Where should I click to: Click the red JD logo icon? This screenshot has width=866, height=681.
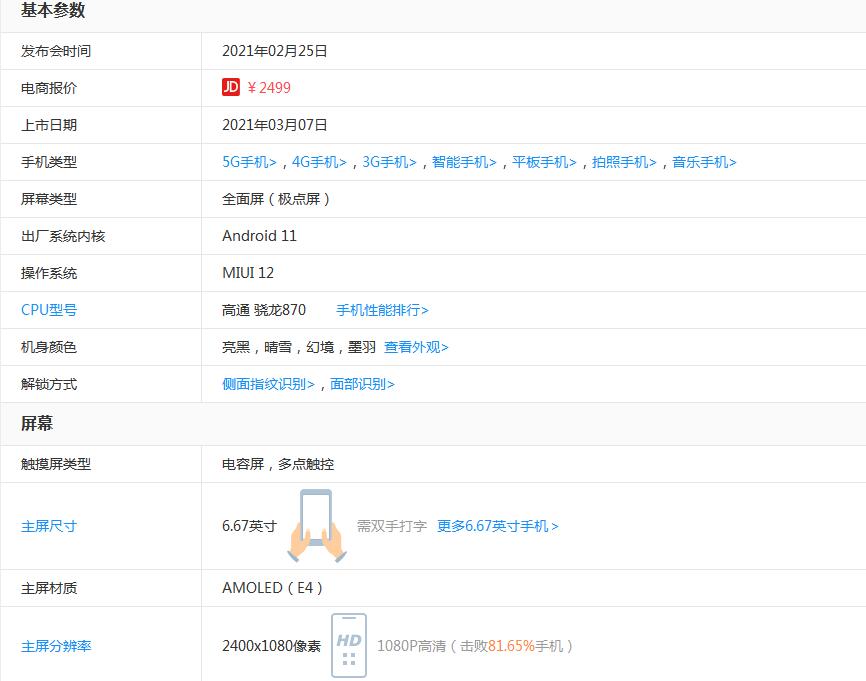(x=231, y=88)
